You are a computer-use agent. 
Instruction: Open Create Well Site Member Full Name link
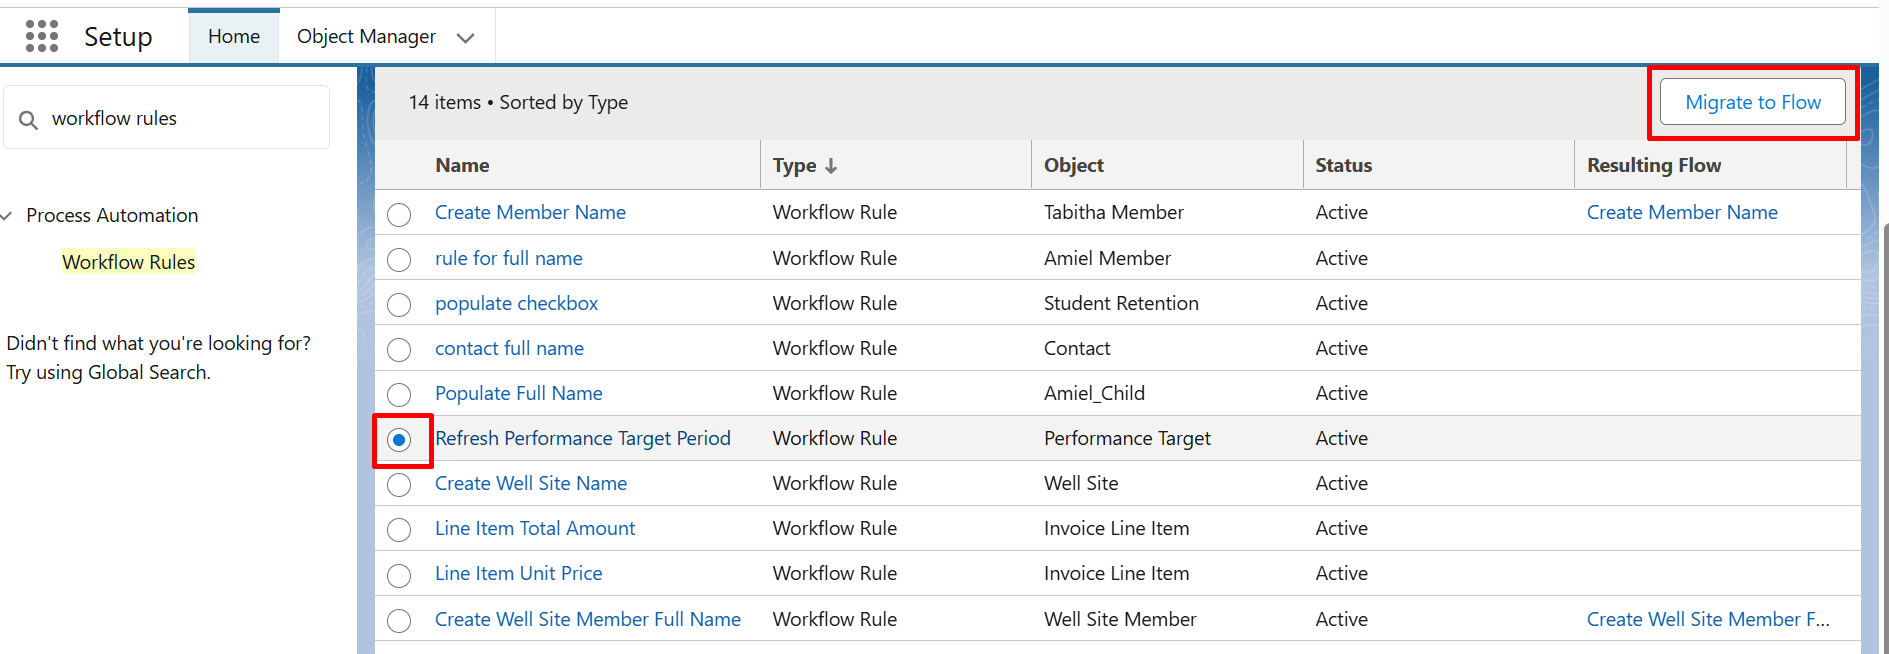(588, 619)
